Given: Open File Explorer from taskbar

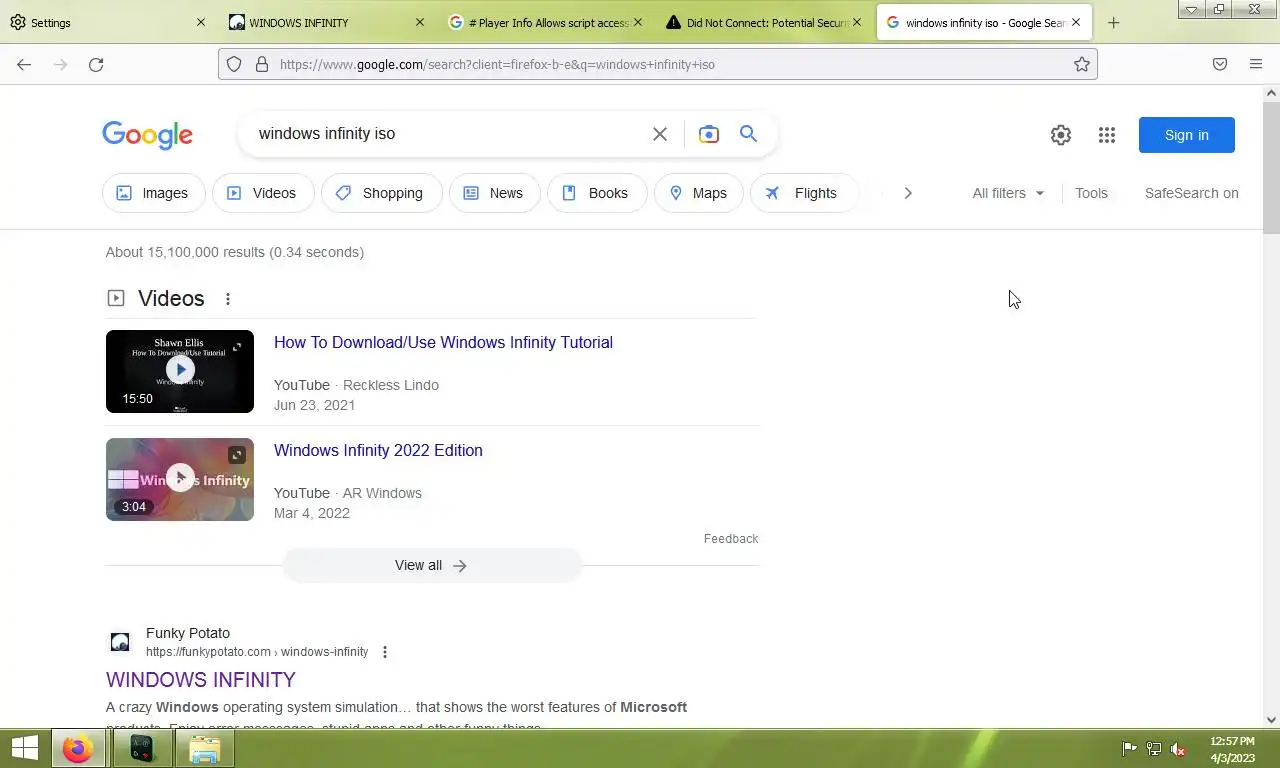Looking at the screenshot, I should pyautogui.click(x=205, y=748).
